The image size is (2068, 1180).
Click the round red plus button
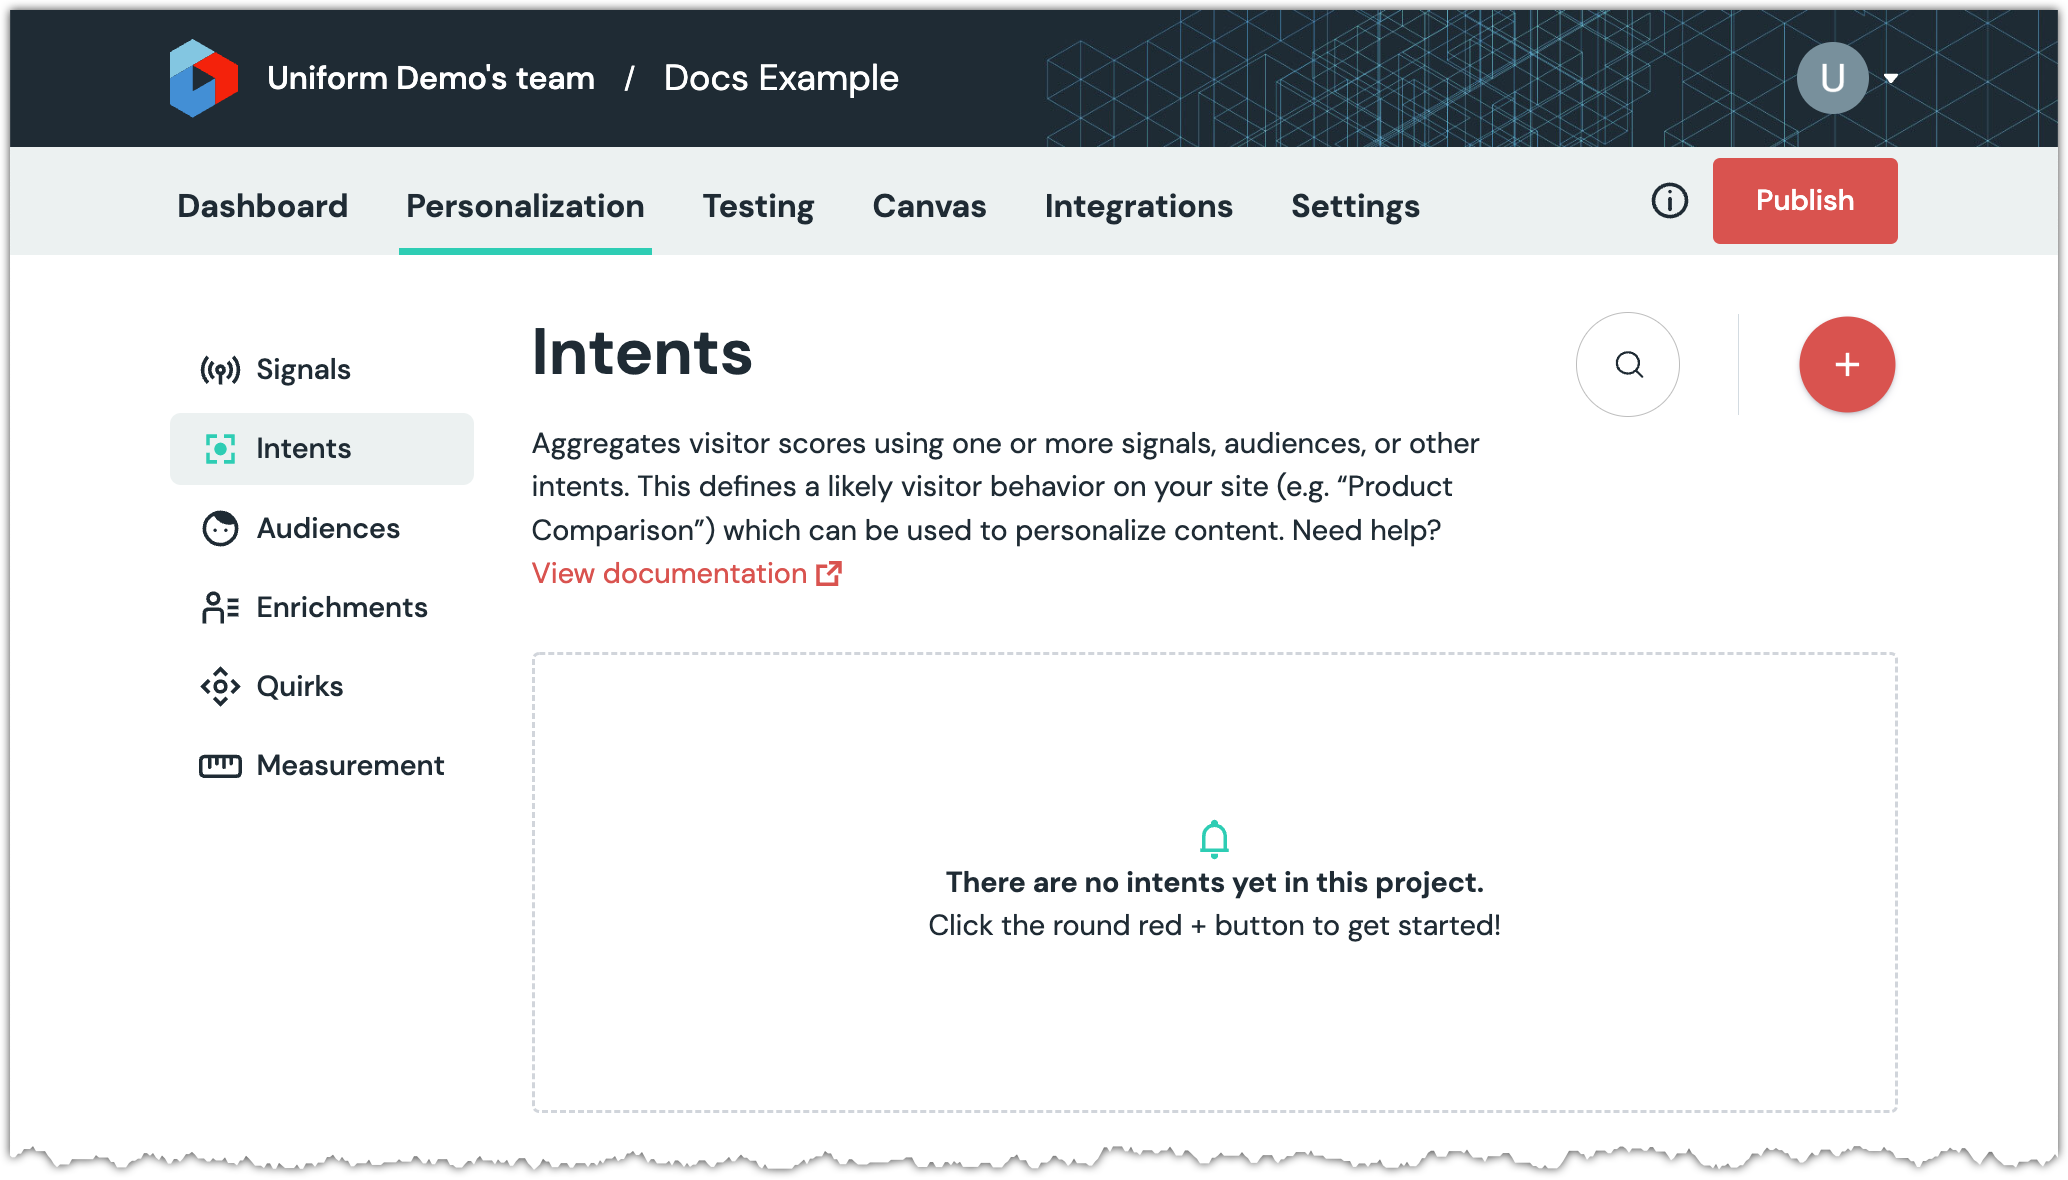coord(1846,365)
